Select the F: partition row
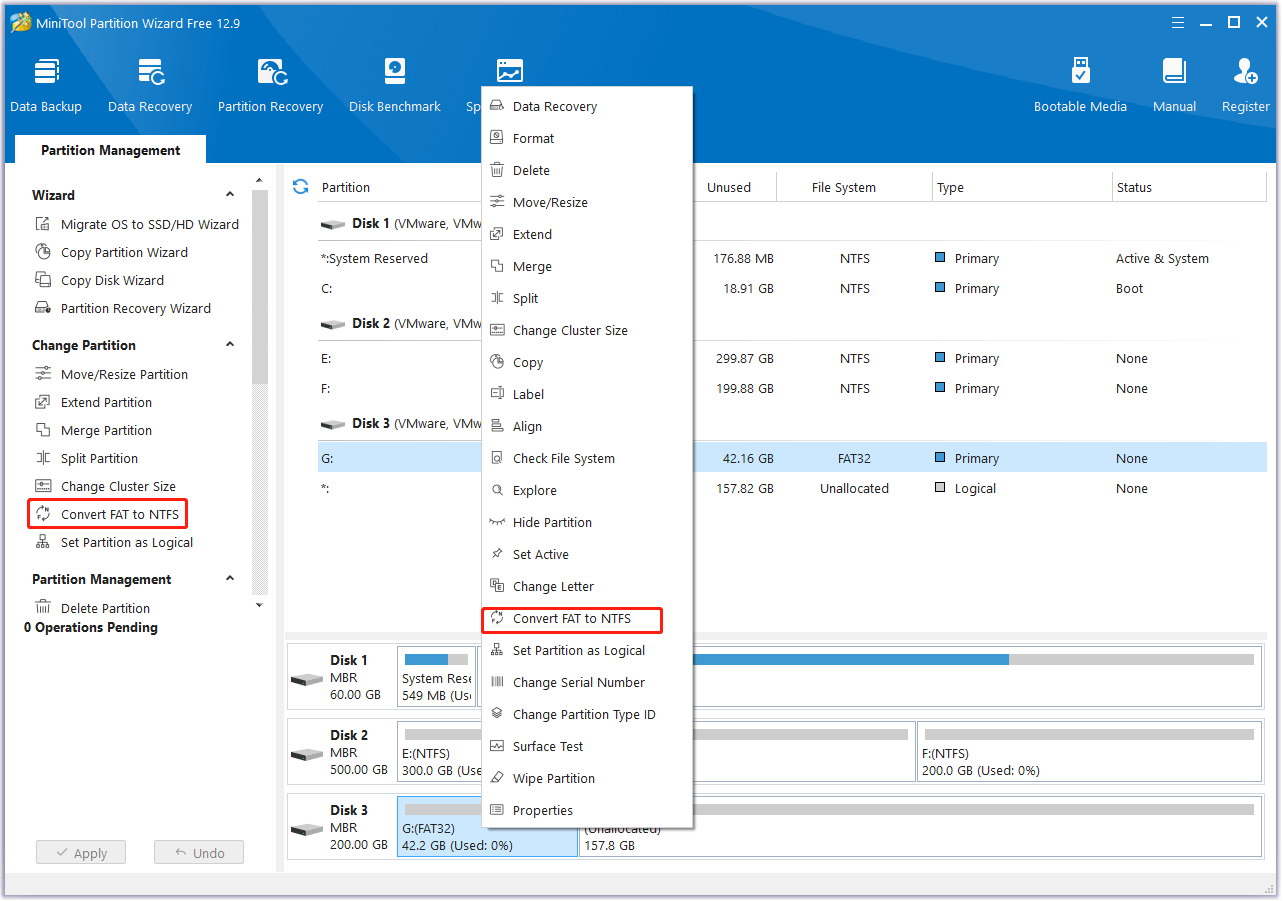Image resolution: width=1283 pixels, height=901 pixels. pyautogui.click(x=792, y=388)
